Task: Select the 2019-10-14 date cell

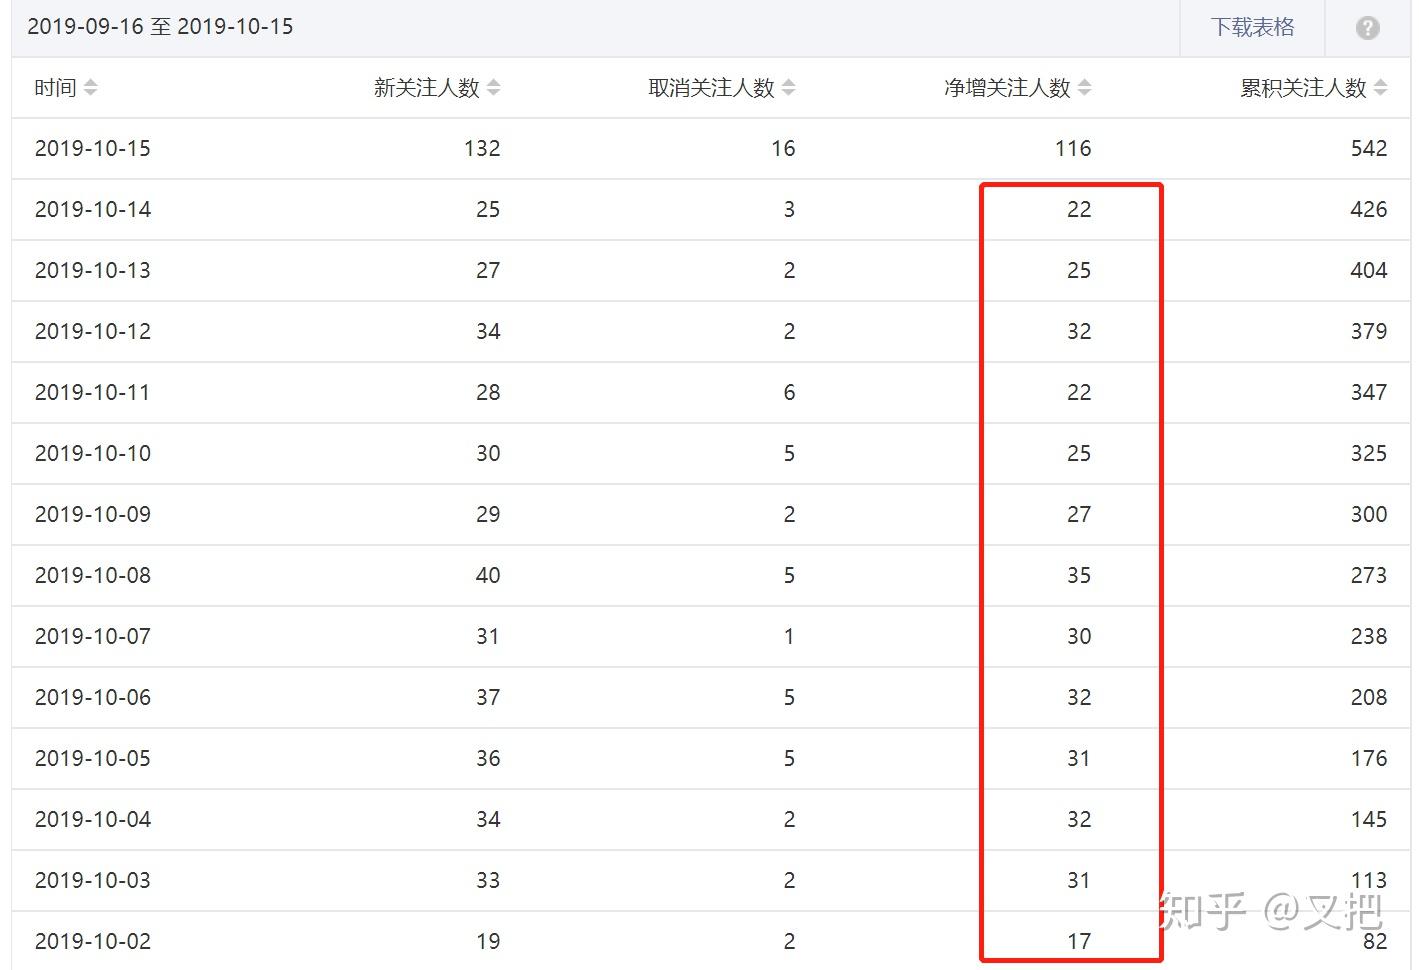Action: [93, 210]
